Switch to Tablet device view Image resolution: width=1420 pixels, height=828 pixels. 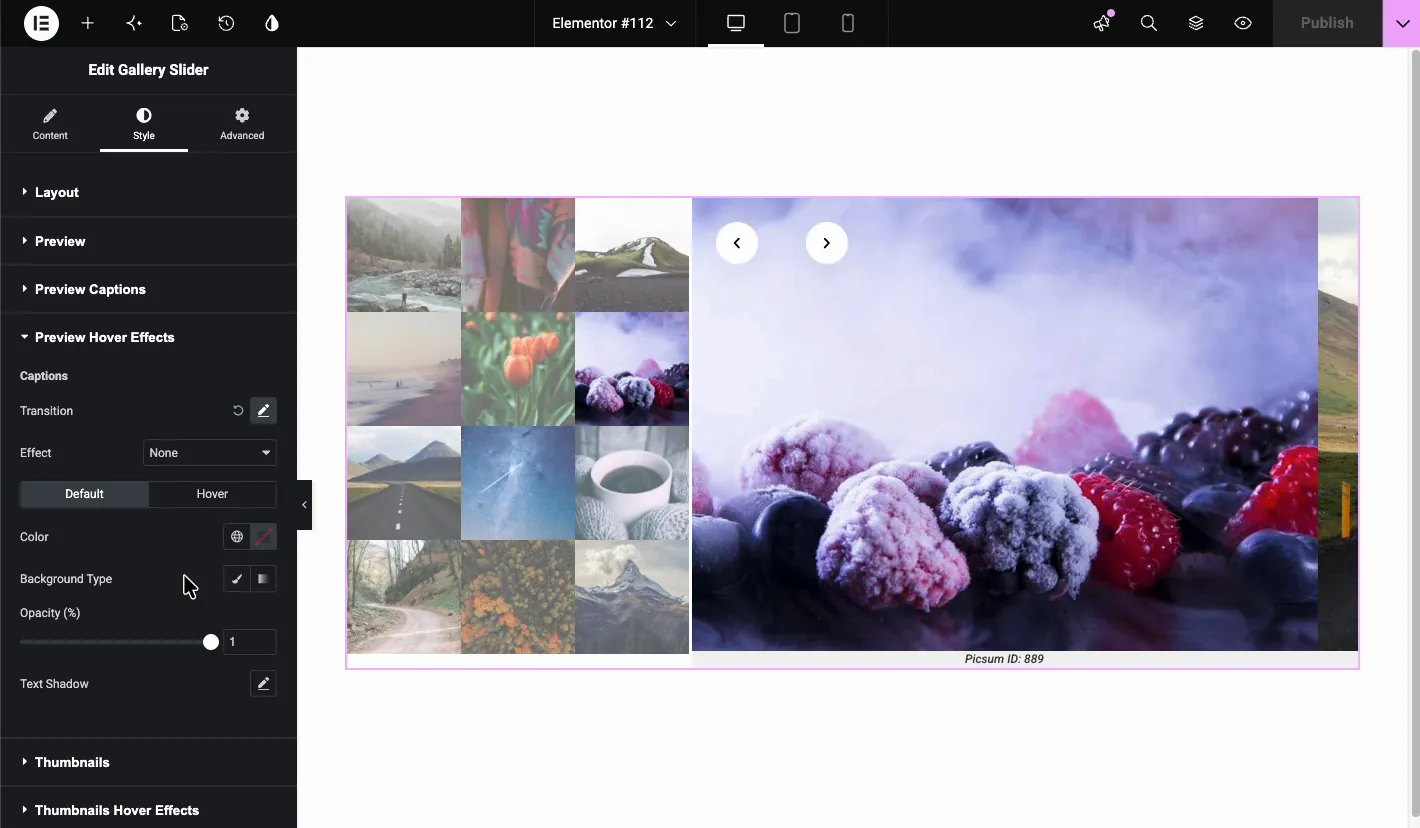pos(792,23)
